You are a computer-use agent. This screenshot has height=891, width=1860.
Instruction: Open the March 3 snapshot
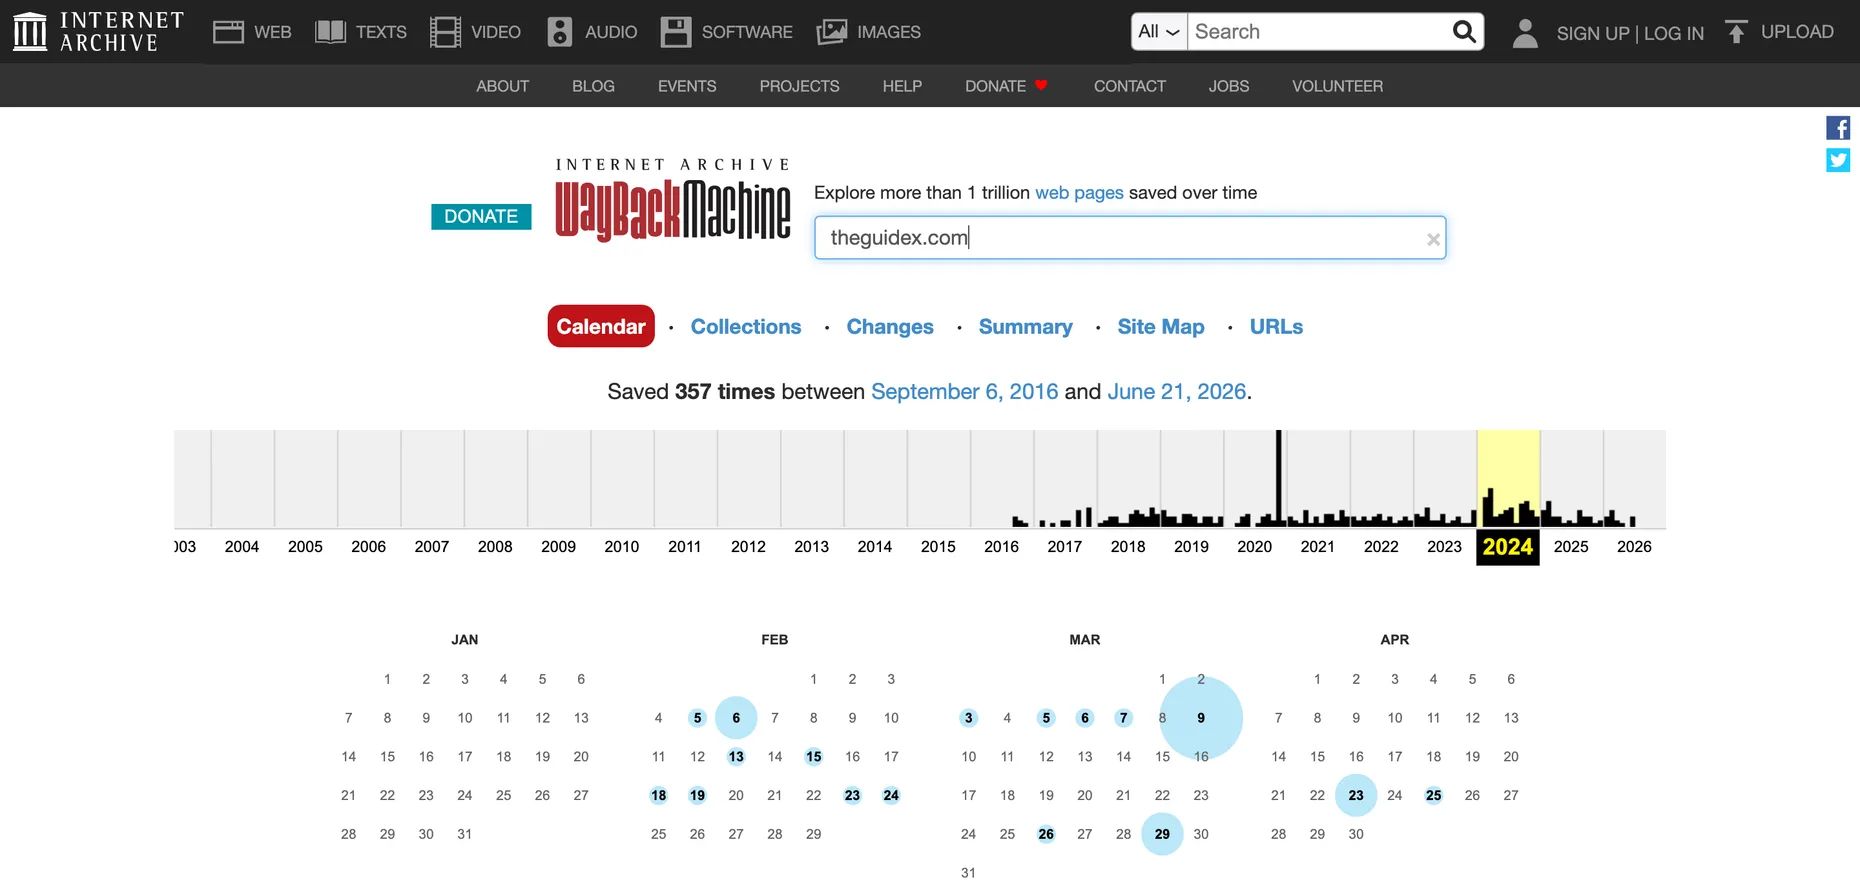point(968,718)
